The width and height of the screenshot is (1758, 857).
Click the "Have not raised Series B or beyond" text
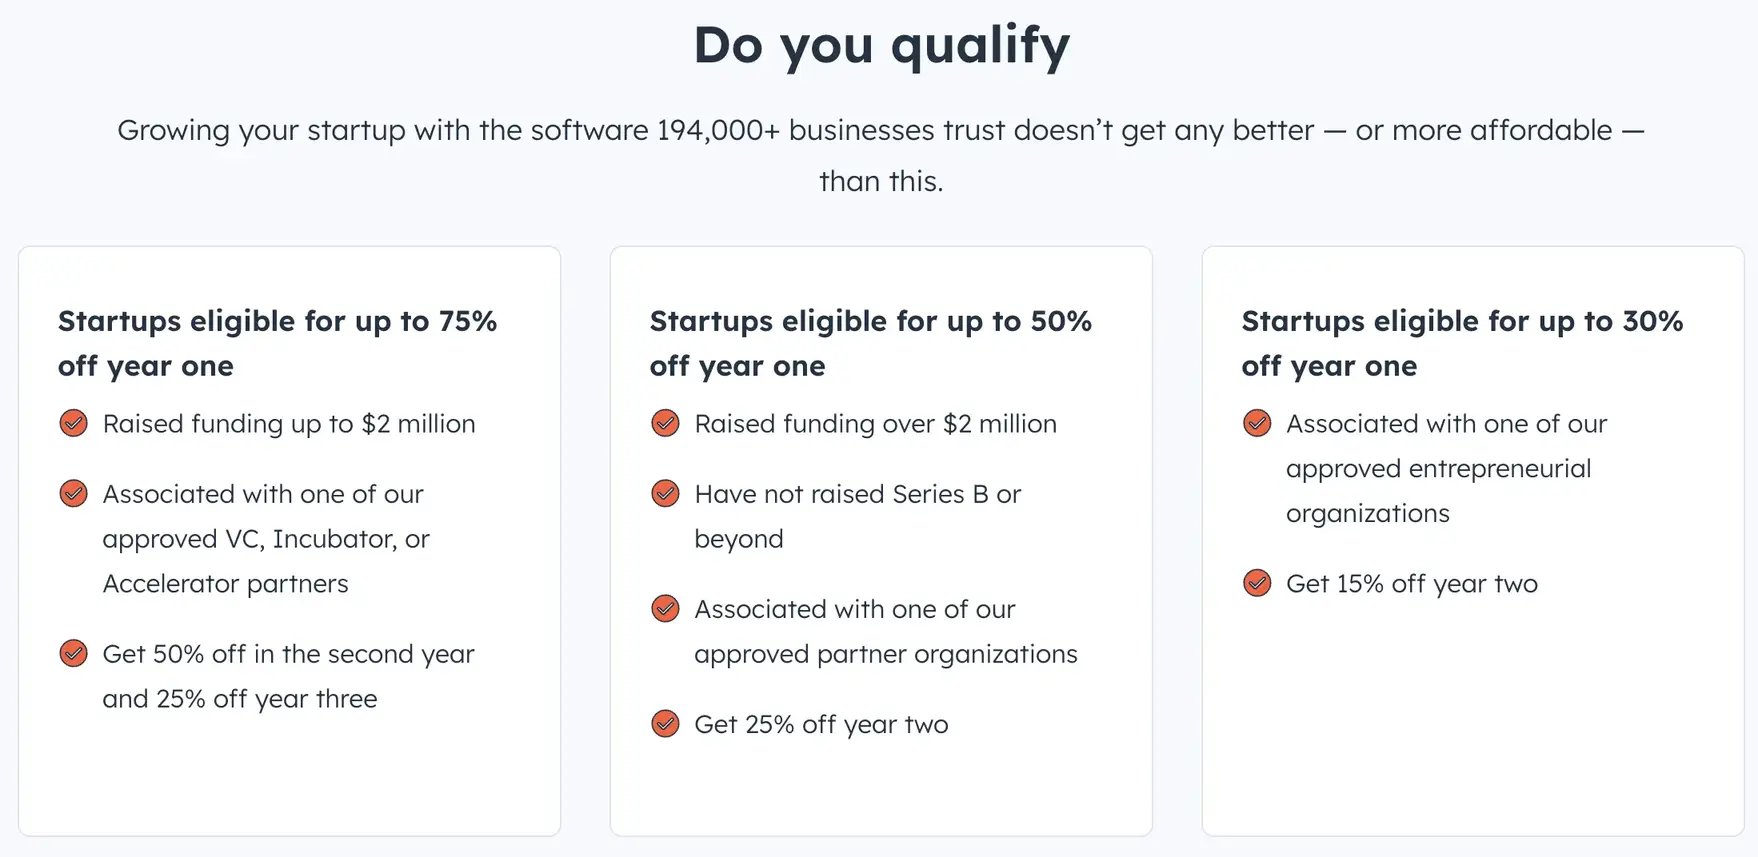857,516
